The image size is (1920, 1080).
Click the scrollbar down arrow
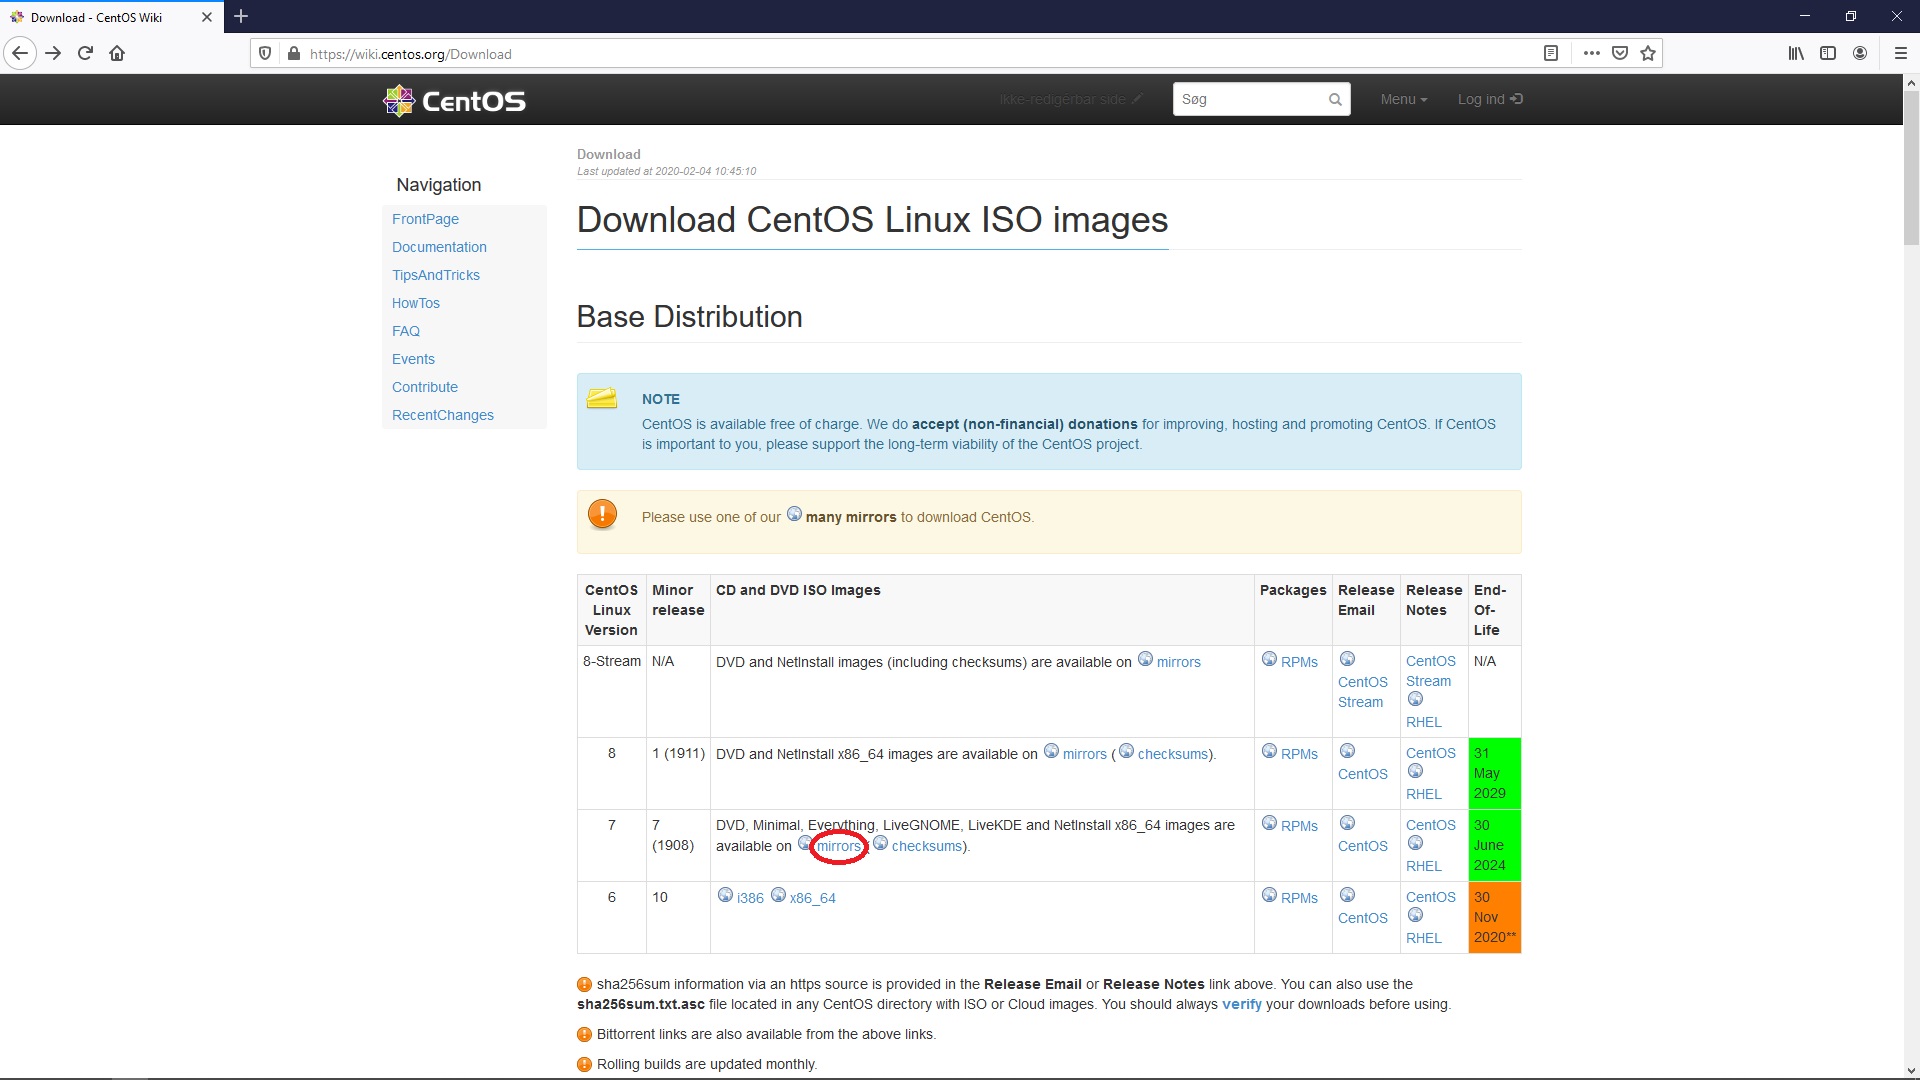[x=1911, y=1070]
